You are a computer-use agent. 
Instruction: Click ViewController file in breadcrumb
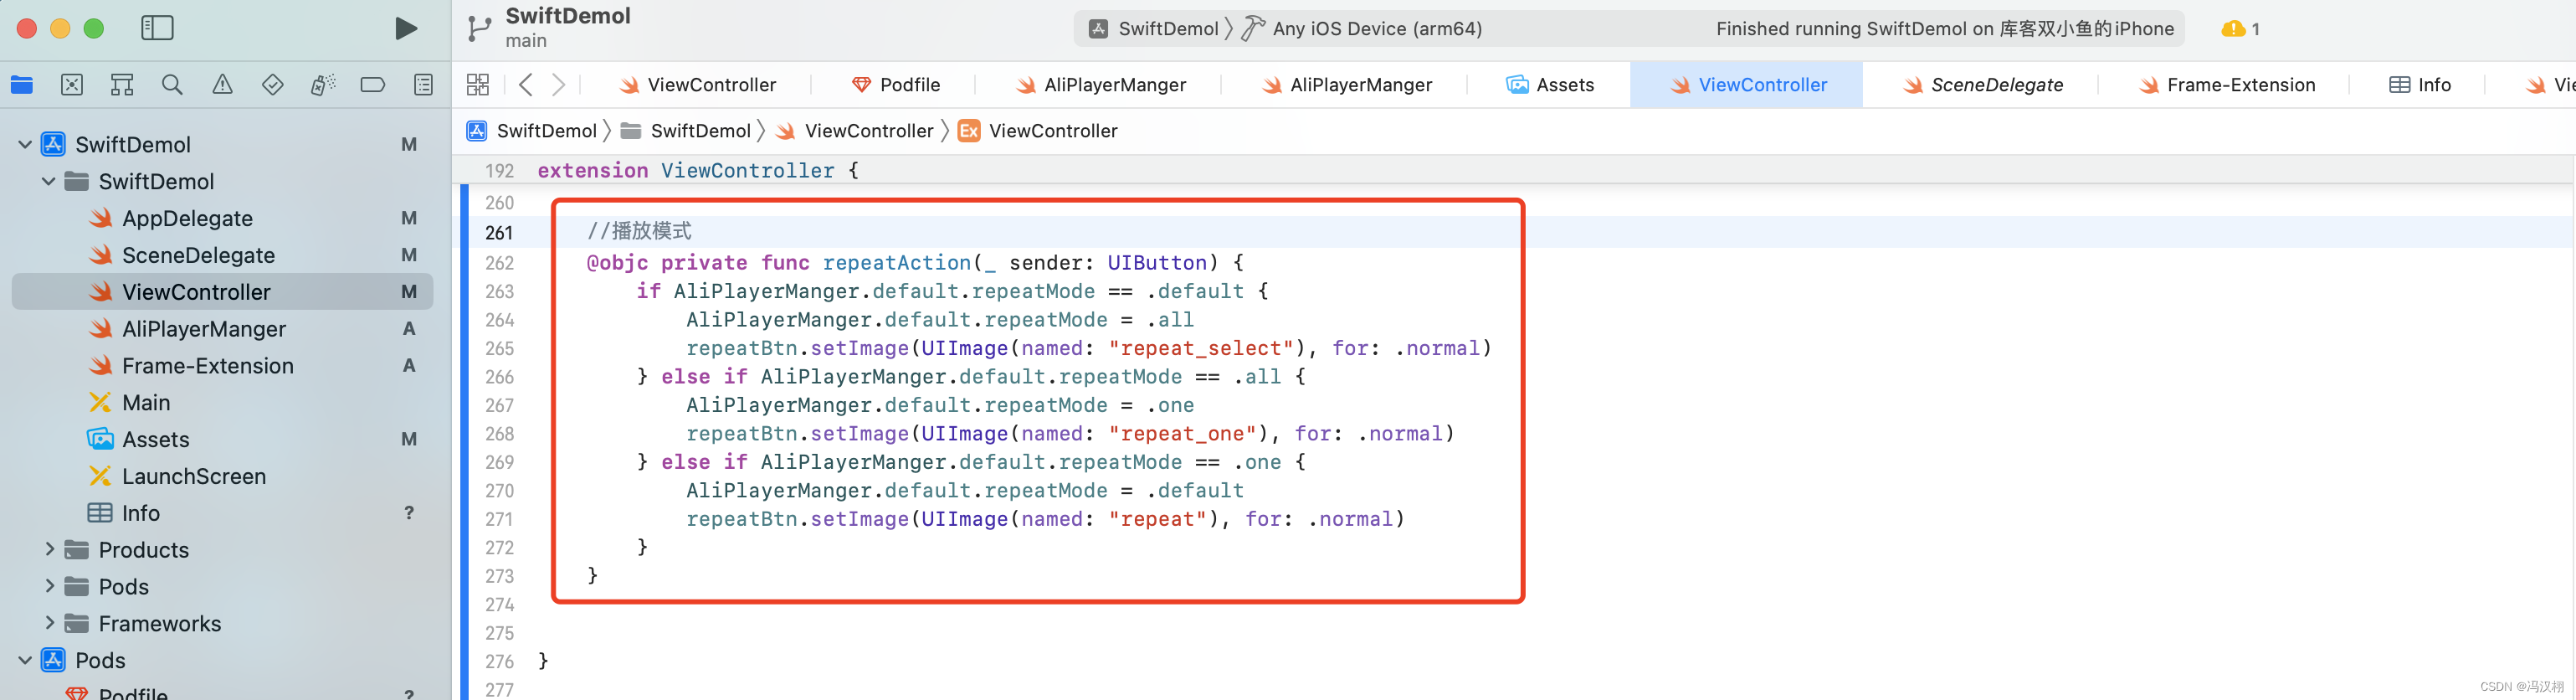tap(855, 131)
